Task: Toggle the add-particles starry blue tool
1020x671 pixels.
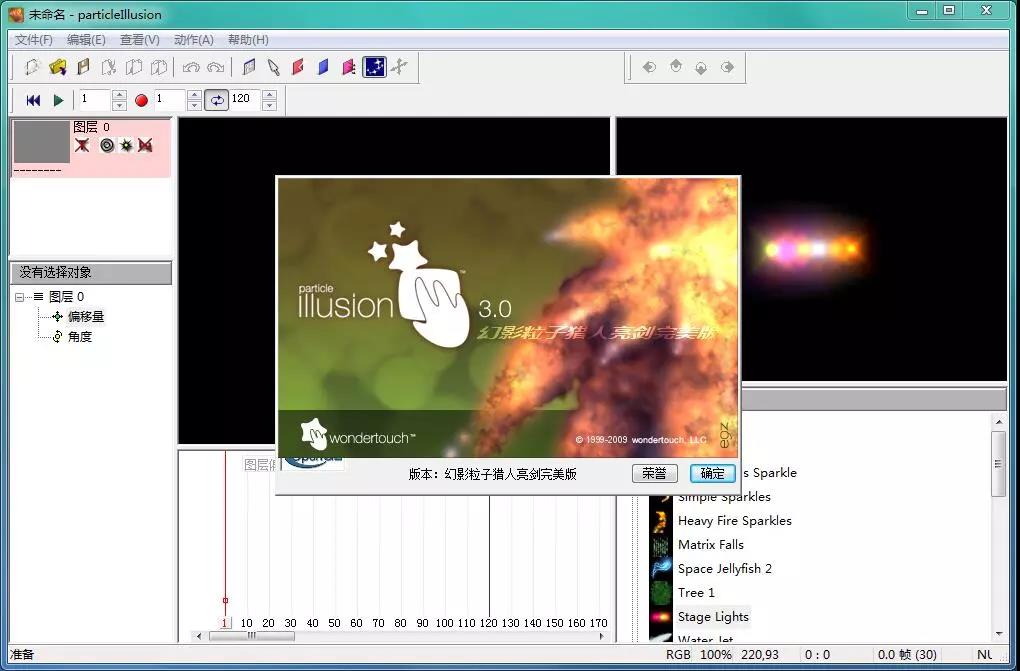Action: click(x=374, y=67)
